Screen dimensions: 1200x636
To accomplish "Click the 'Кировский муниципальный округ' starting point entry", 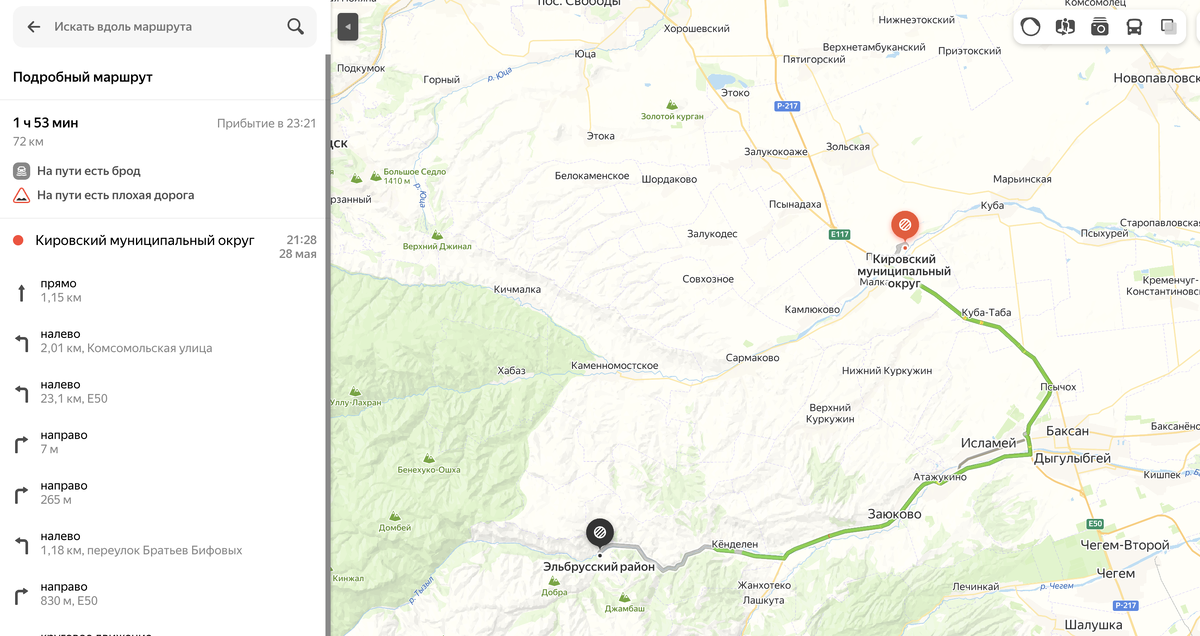I will click(164, 246).
